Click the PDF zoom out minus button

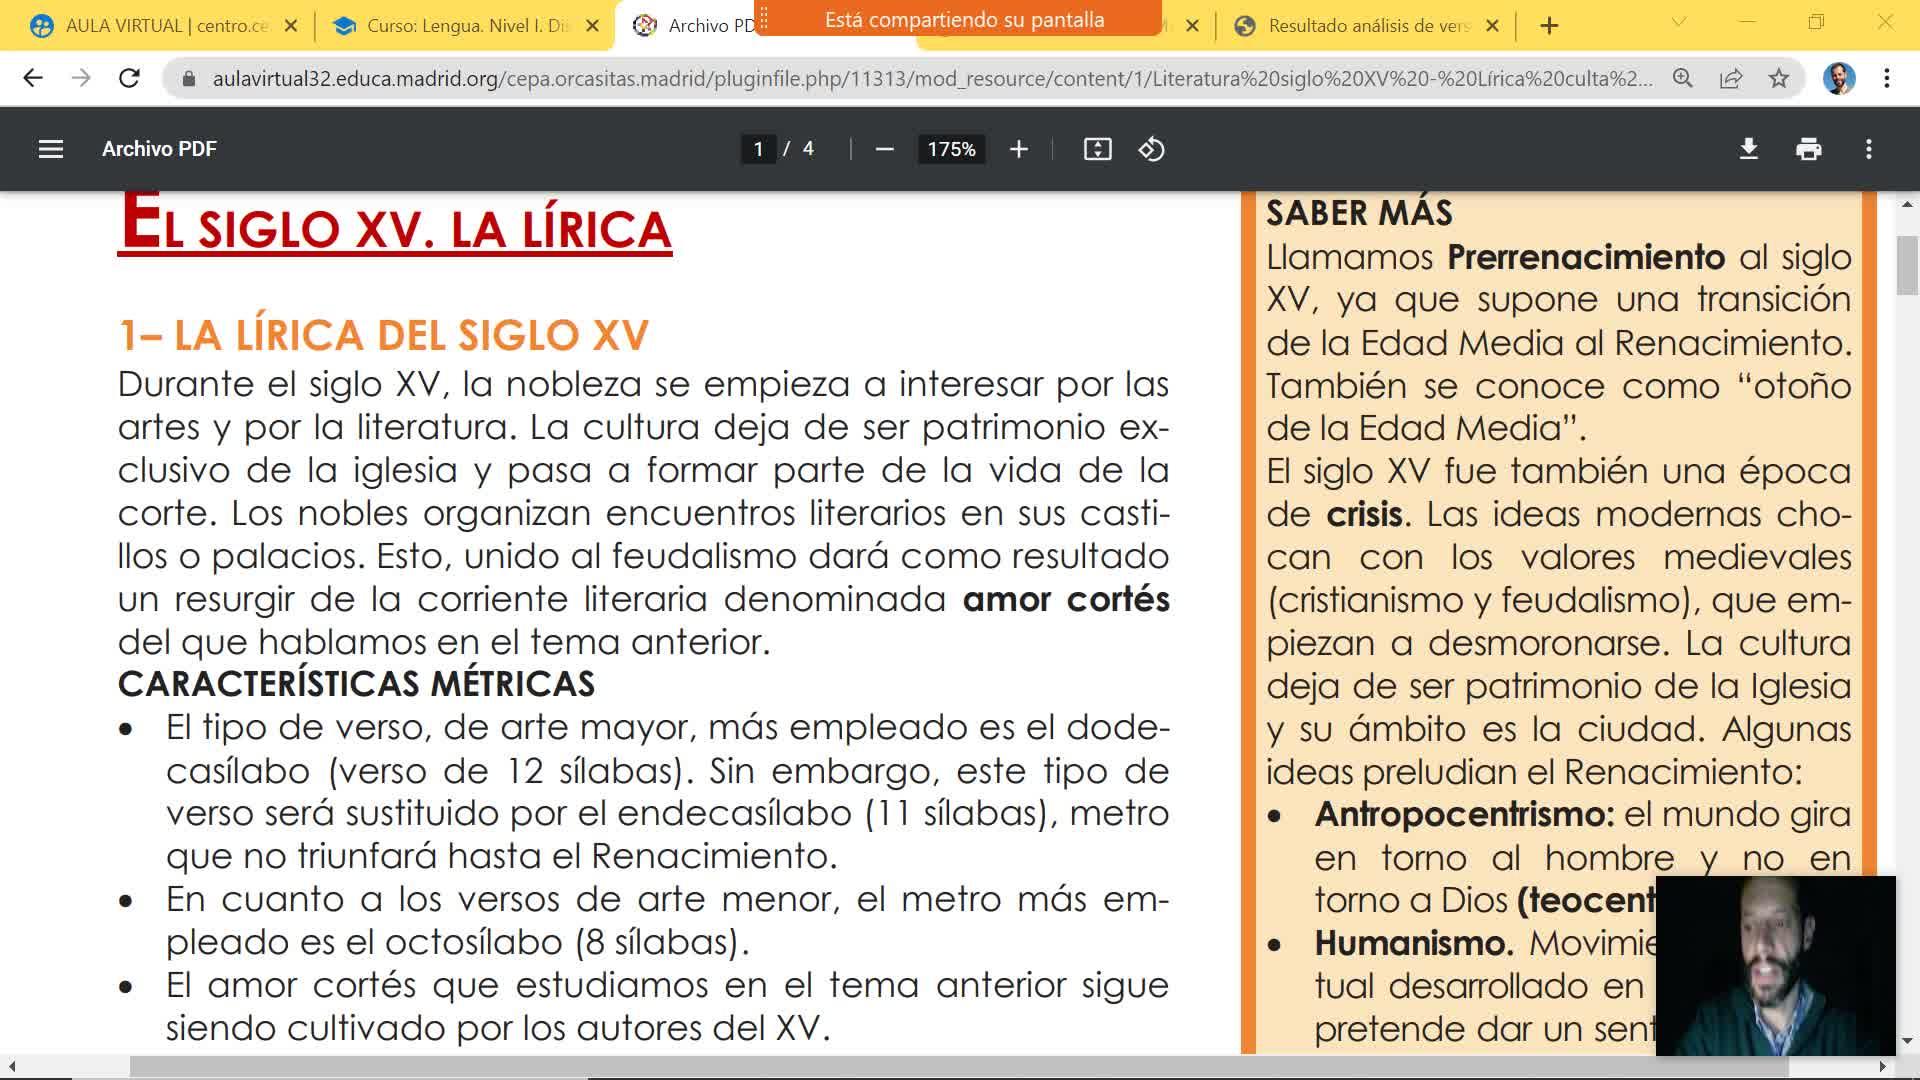coord(884,149)
